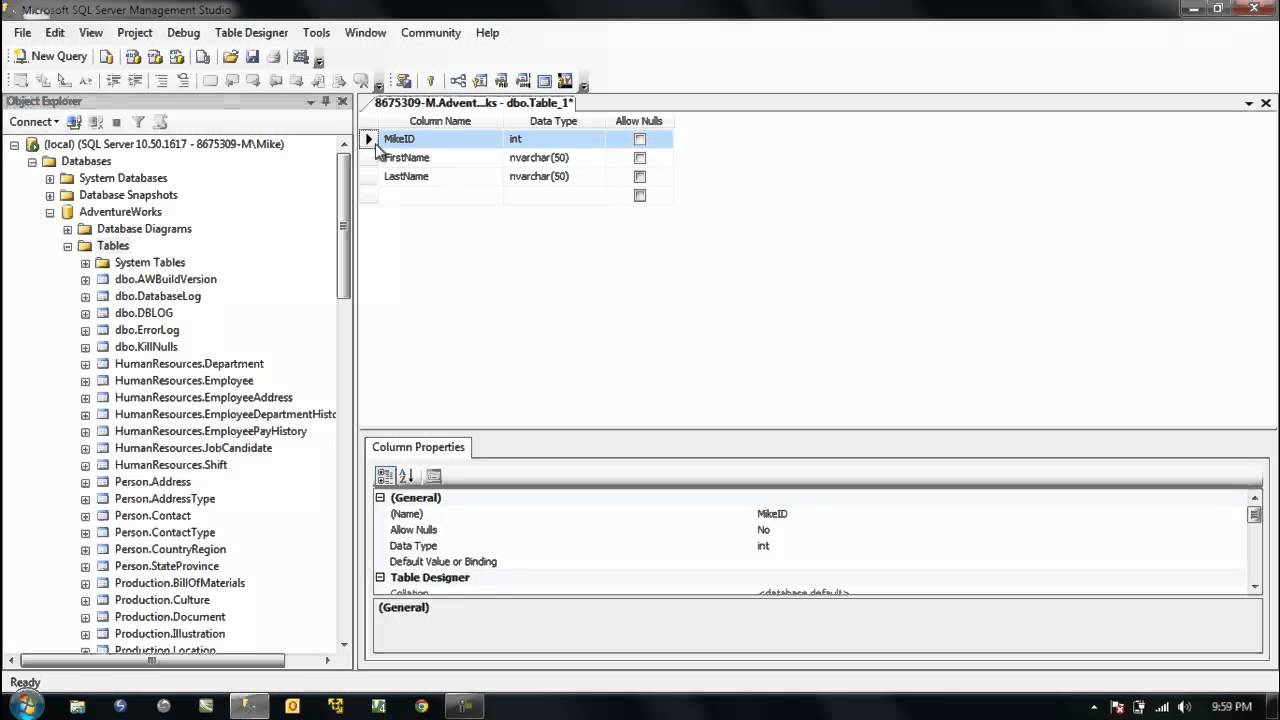Screen dimensions: 1280x720
Task: Click the Relationships toolbar icon
Action: click(458, 81)
